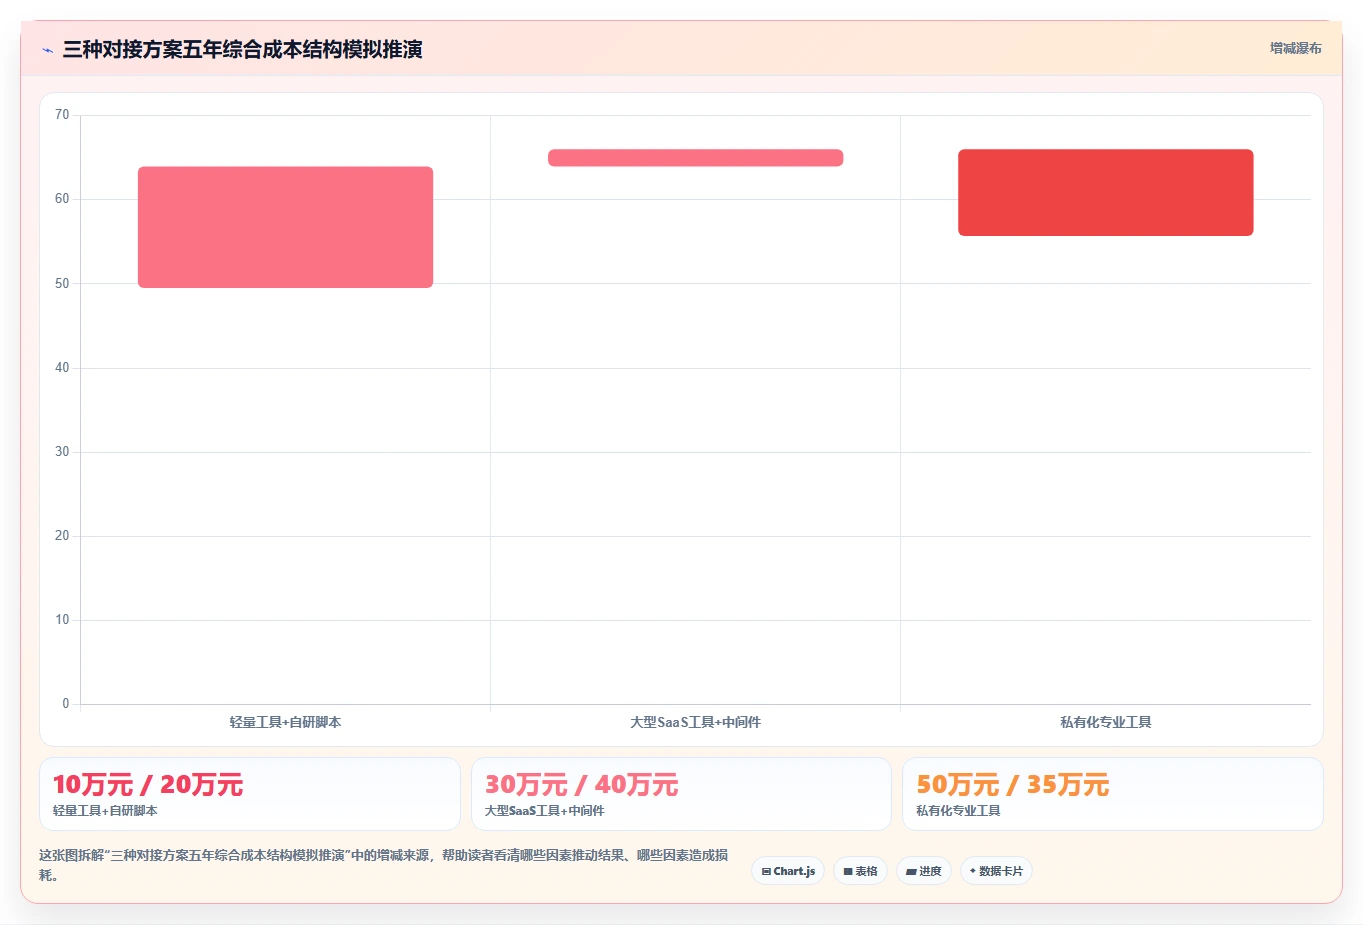Click x-axis label 大型SaaS工具+中间件
This screenshot has width=1363, height=925.
tap(695, 722)
